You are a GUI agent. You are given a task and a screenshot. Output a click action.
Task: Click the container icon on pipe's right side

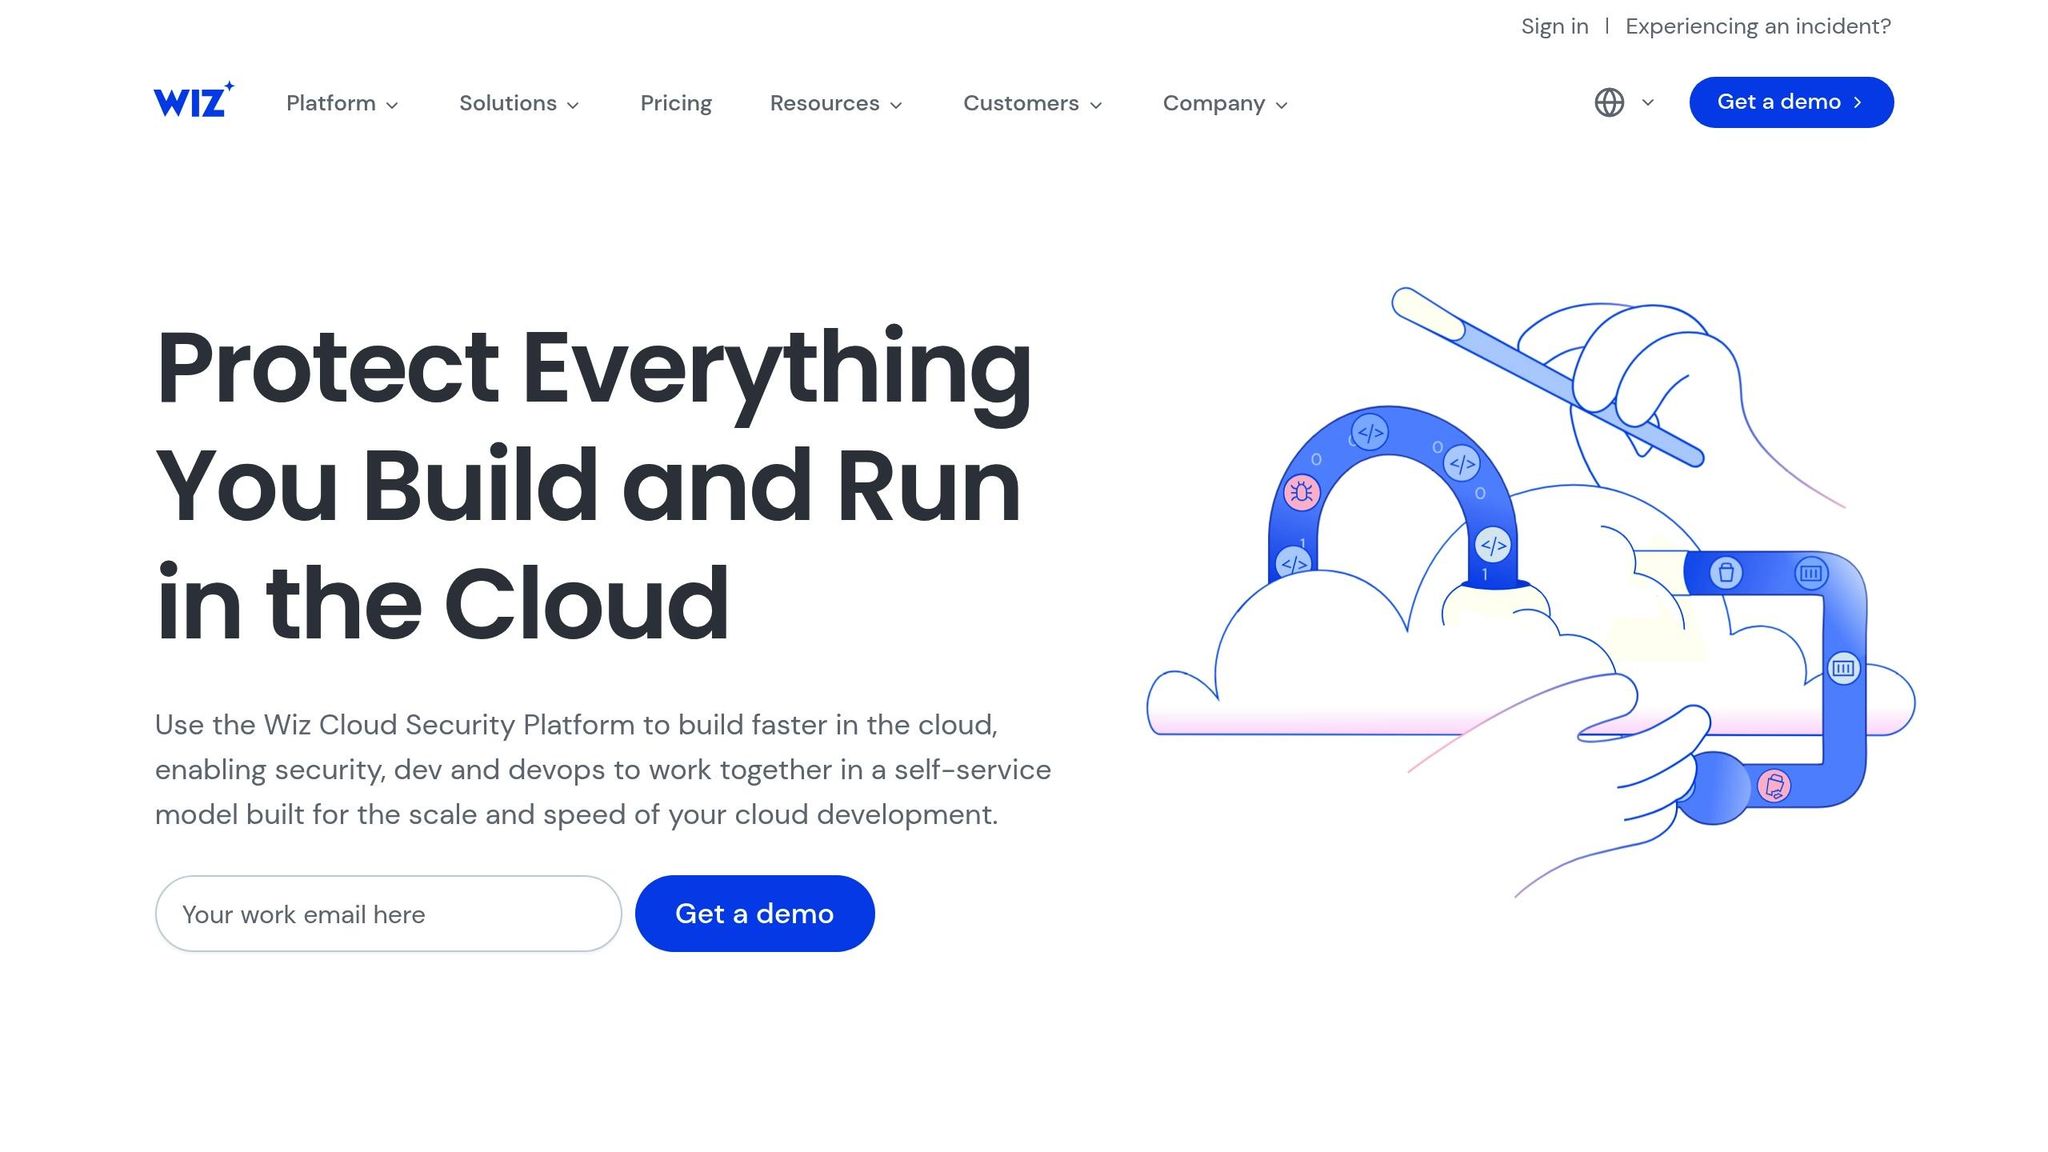point(1843,668)
